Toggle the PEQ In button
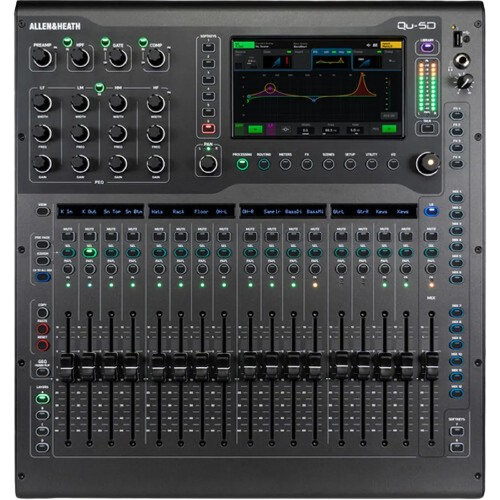 pos(99,88)
